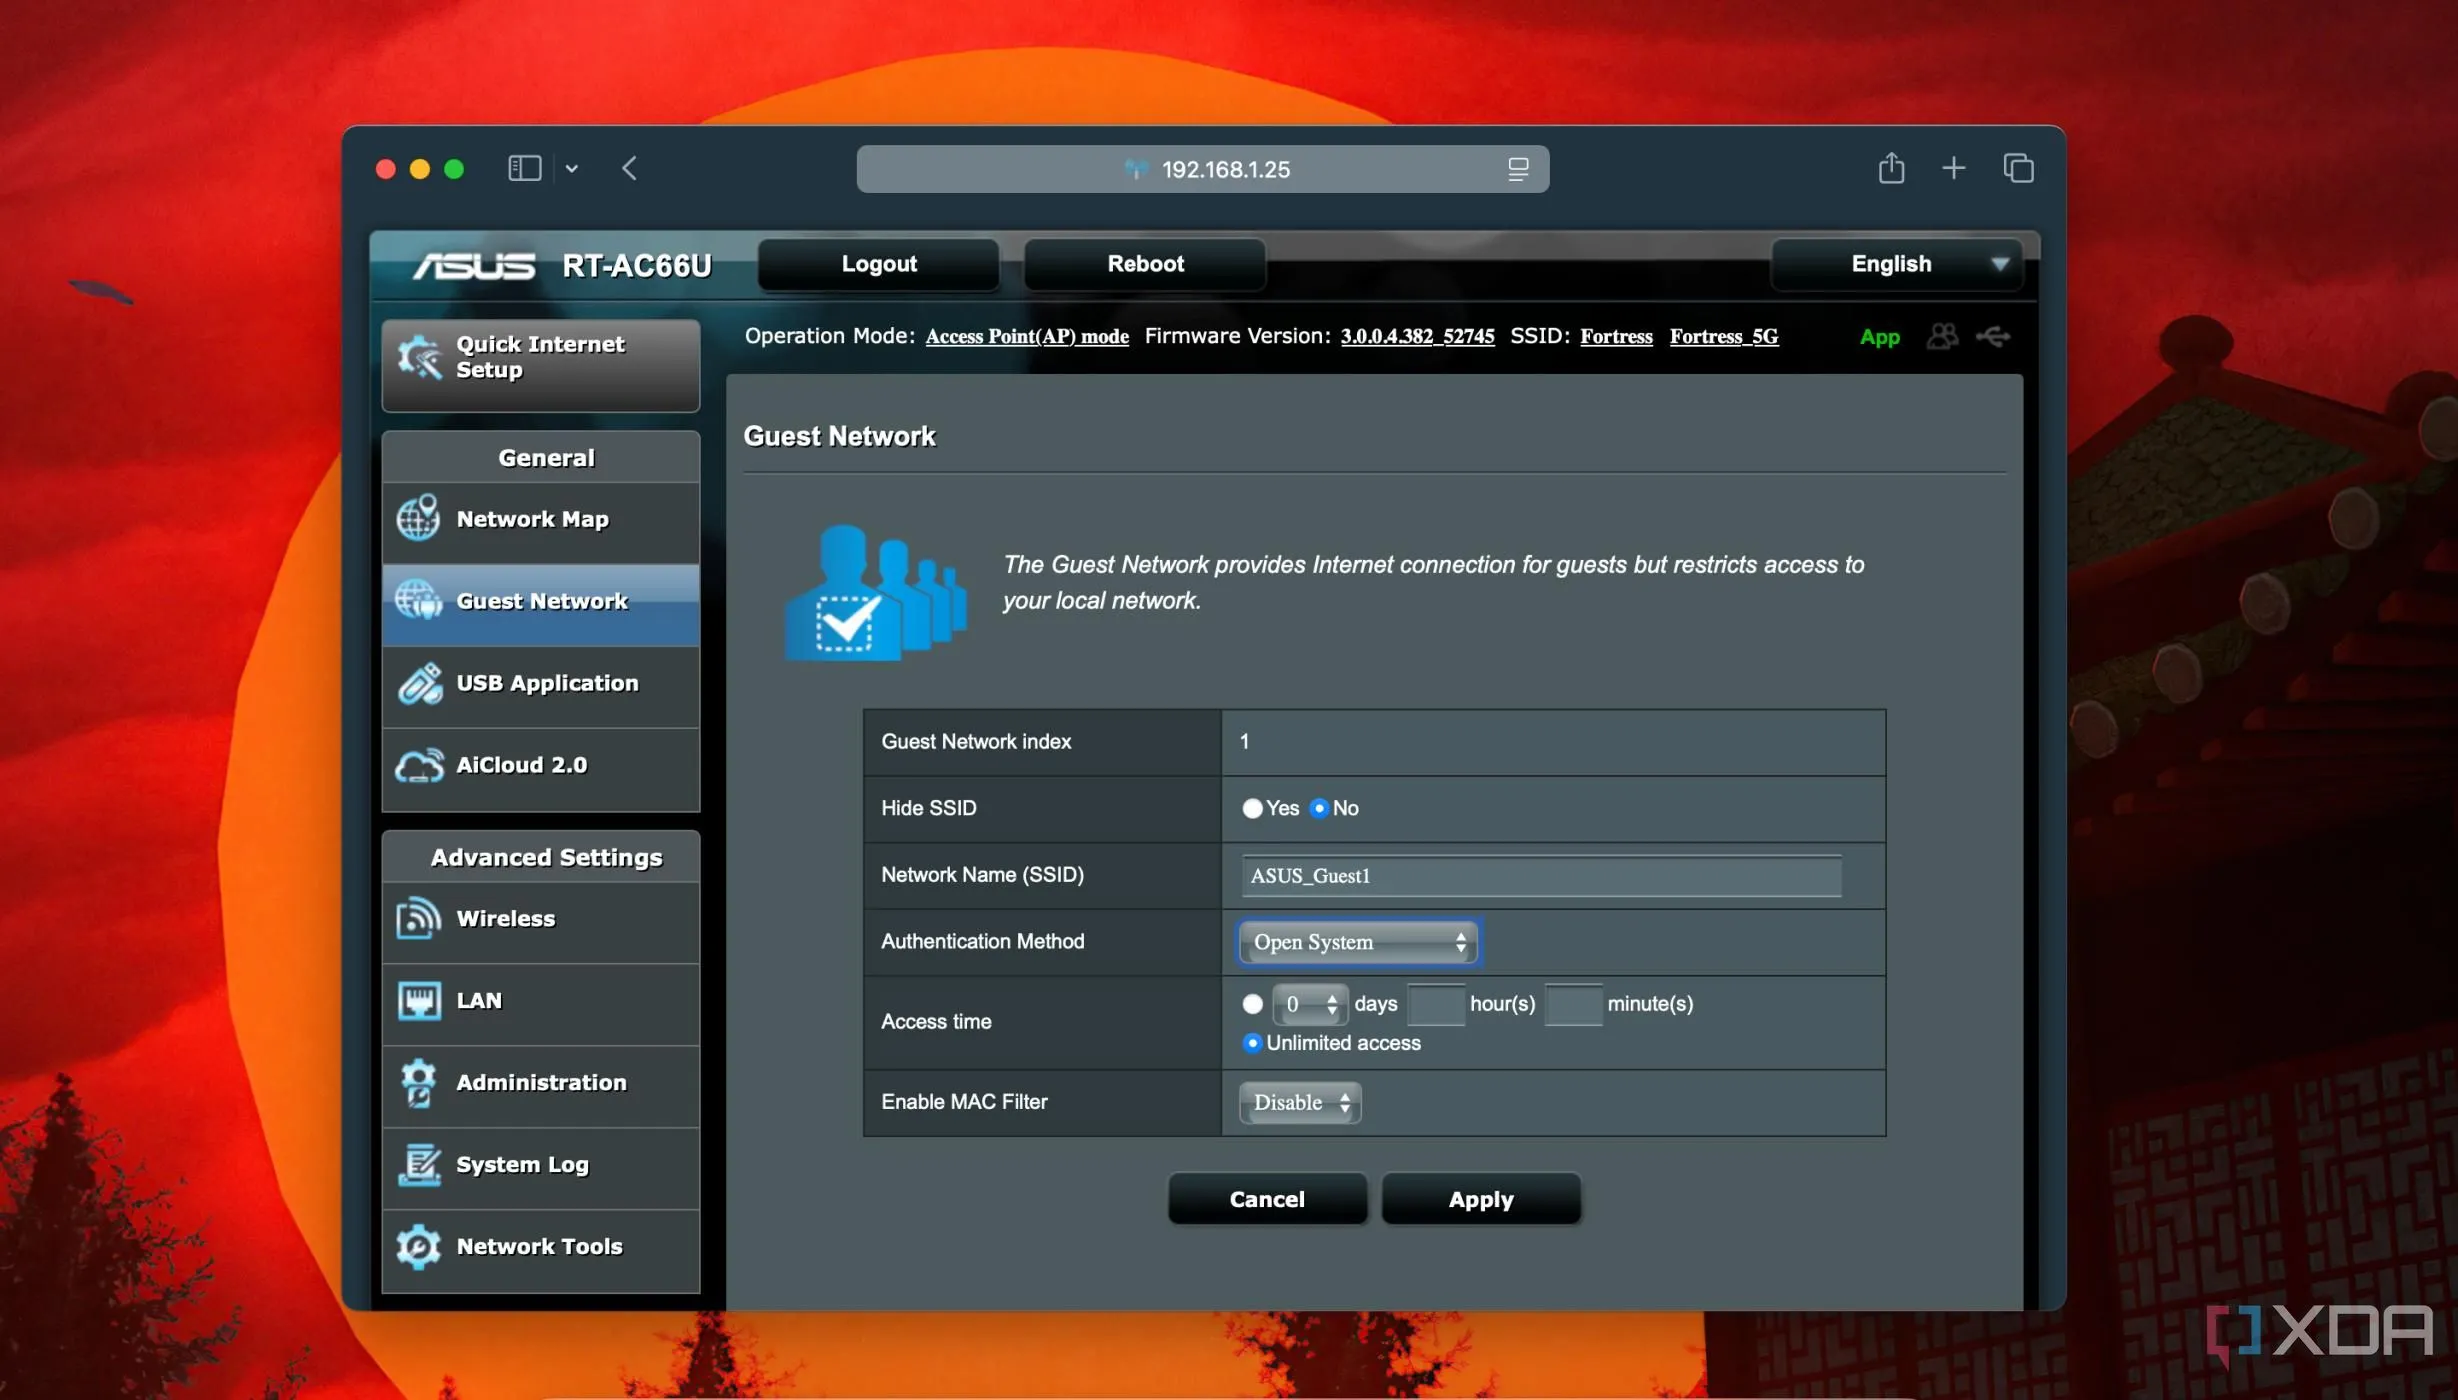Click the access time hour(s) field
2458x1400 pixels.
tap(1435, 1004)
